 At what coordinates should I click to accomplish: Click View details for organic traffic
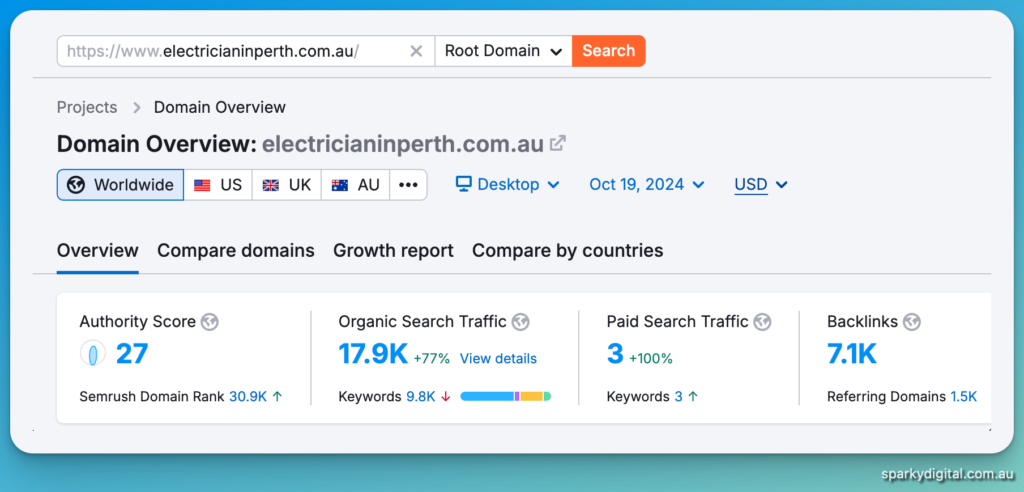coord(498,359)
